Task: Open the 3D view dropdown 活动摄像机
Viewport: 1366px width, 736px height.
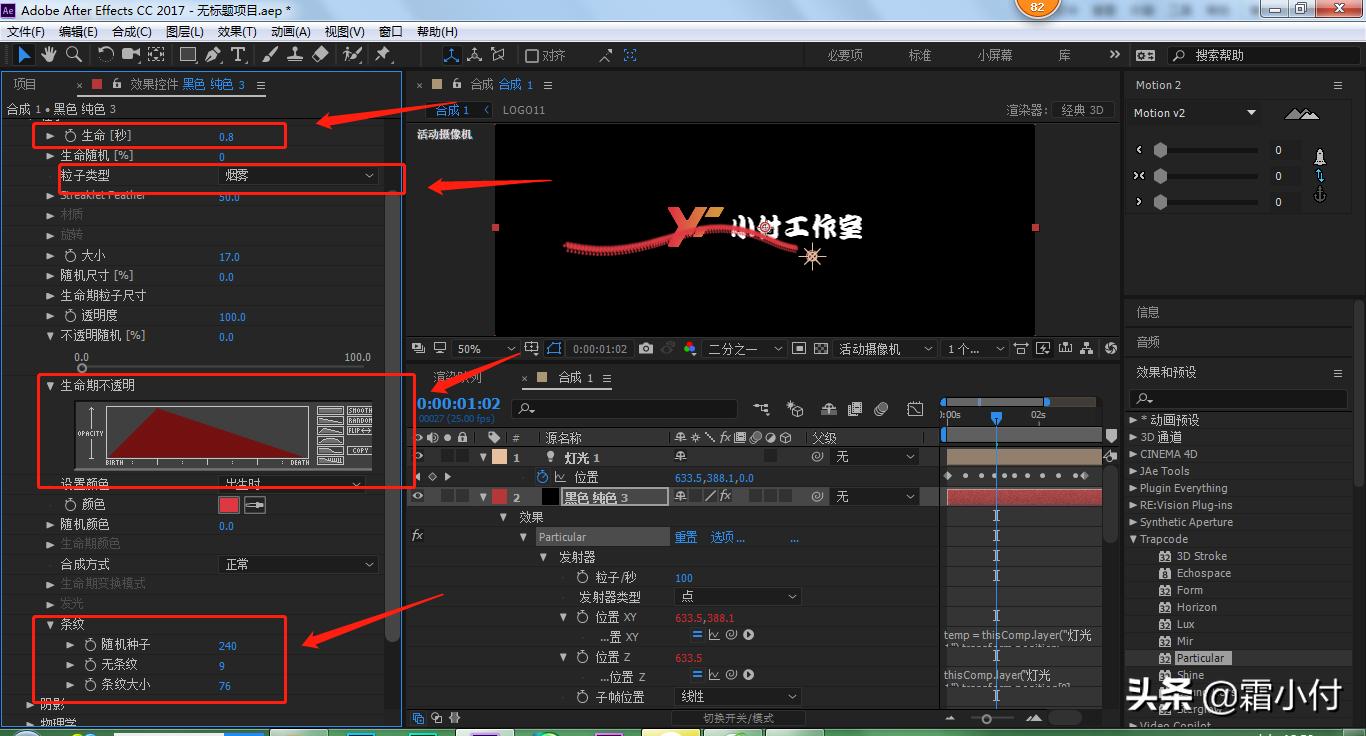Action: tap(886, 349)
